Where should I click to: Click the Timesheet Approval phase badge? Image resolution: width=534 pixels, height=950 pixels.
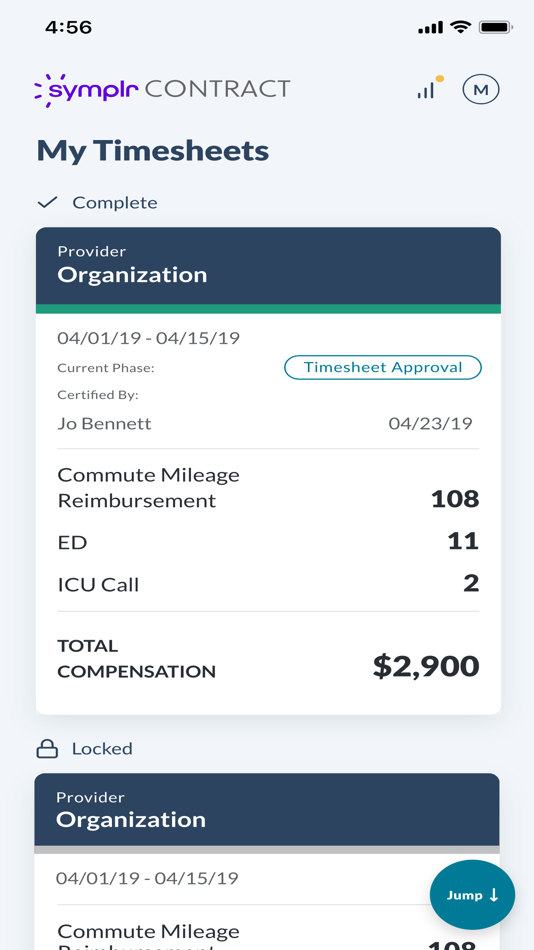point(383,367)
